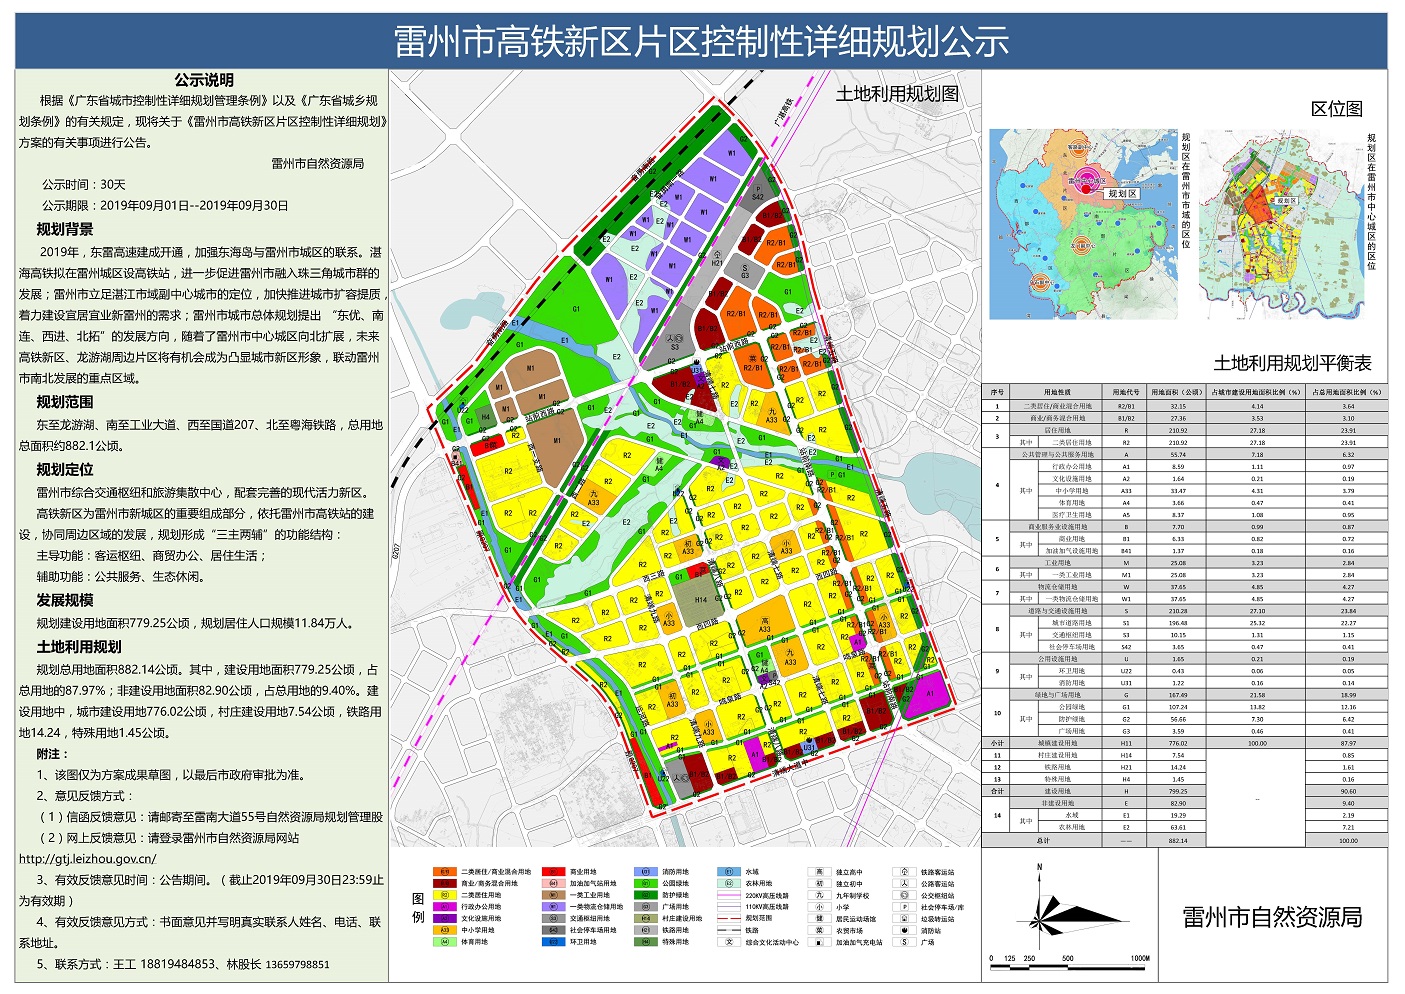1405x994 pixels.
Task: Click the red 商业用地 legend swatch
Action: coord(553,872)
